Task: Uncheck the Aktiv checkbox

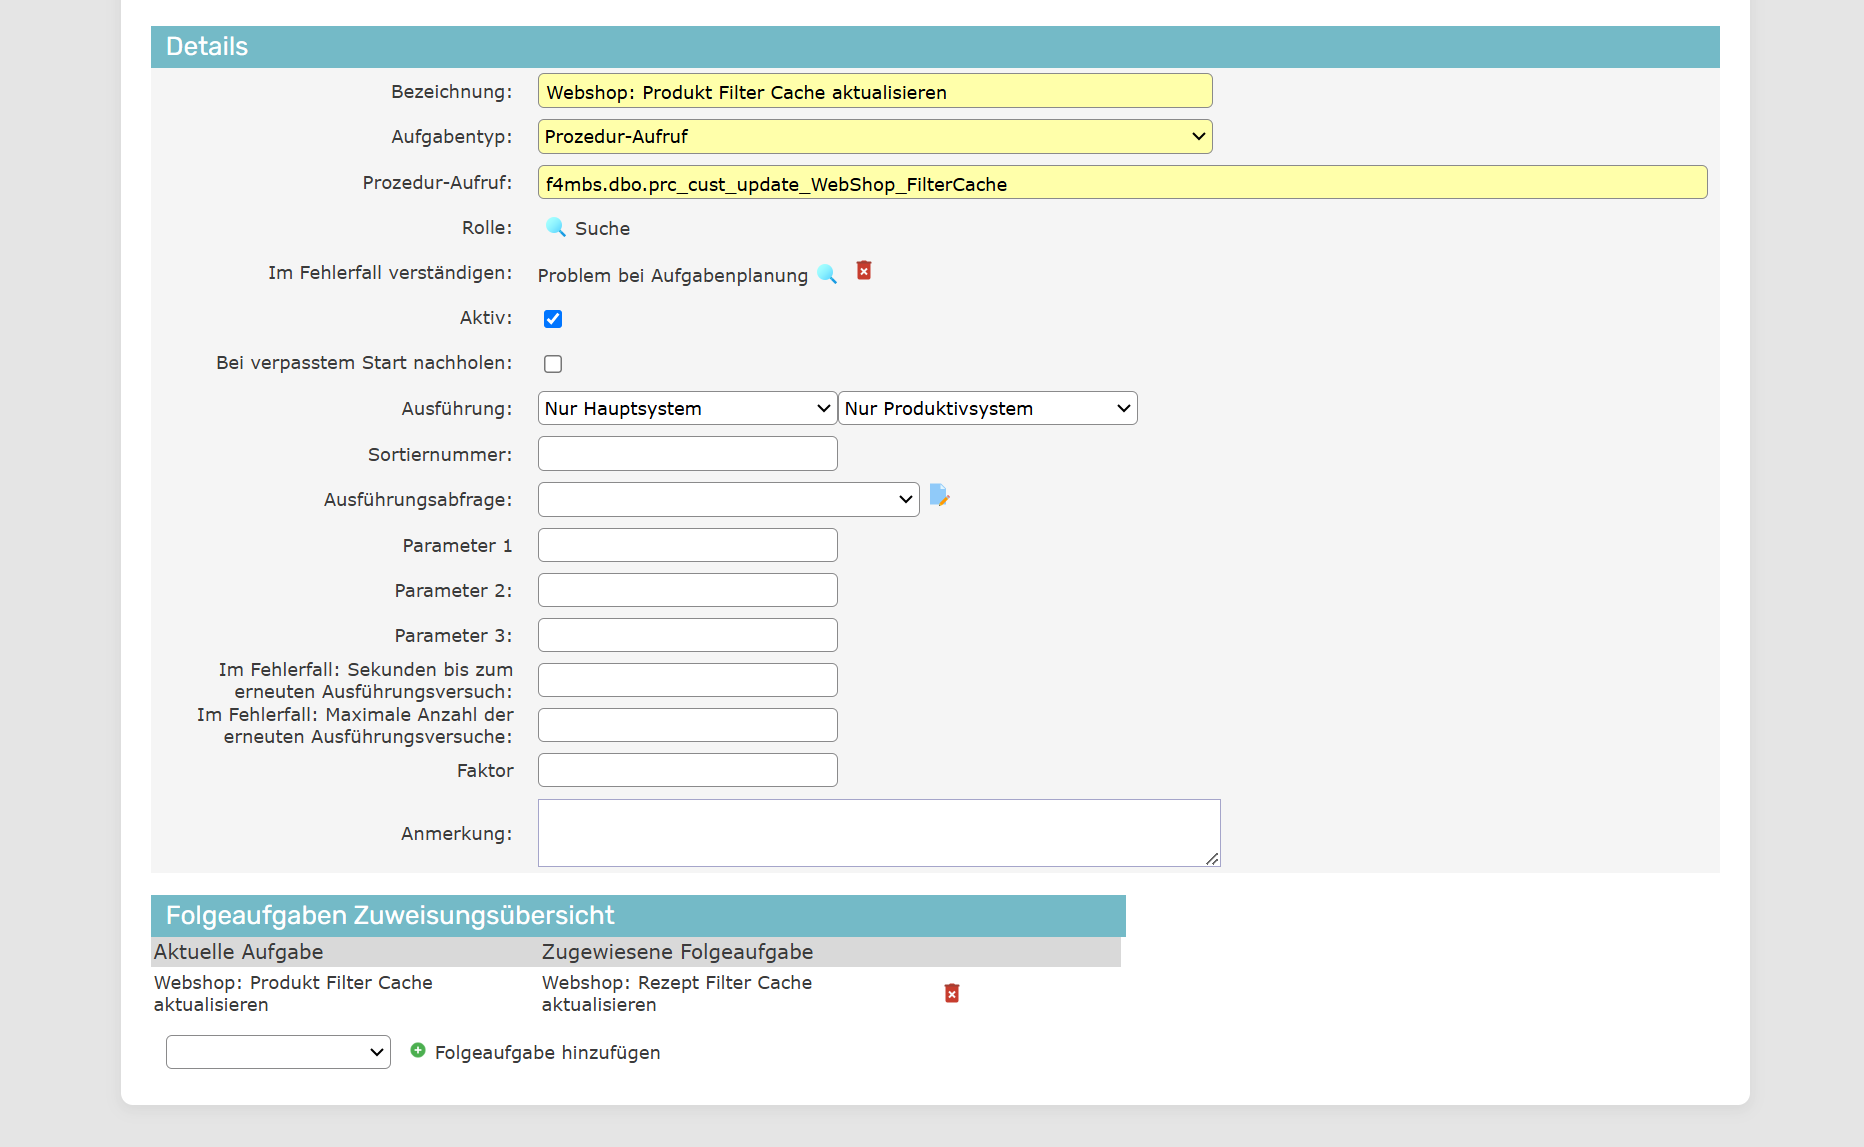Action: [x=553, y=319]
